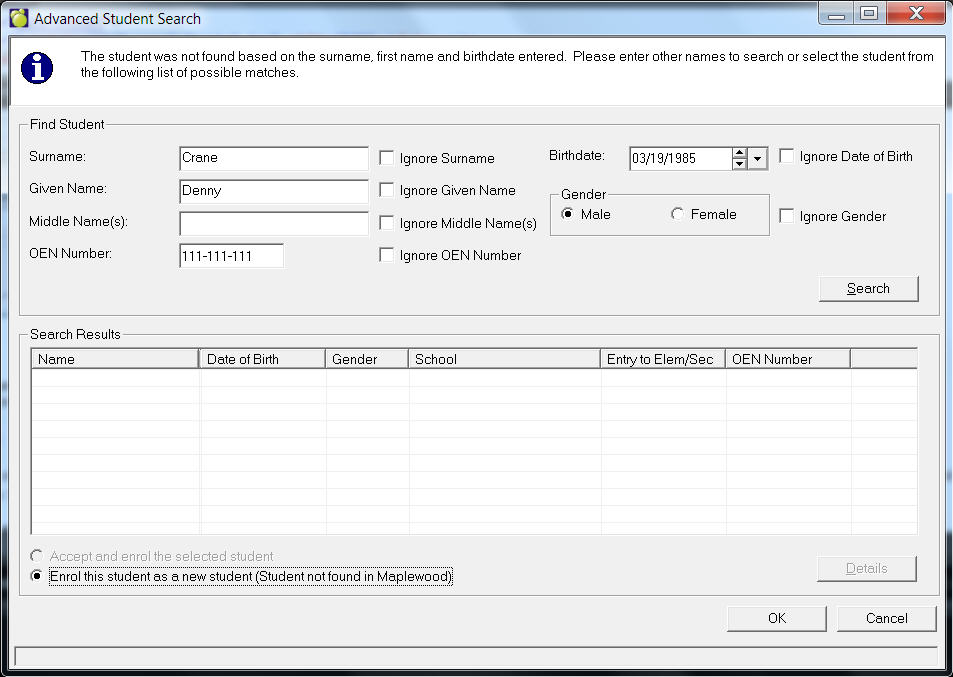Toggle the Ignore Gender checkbox
The image size is (953, 677).
[787, 216]
